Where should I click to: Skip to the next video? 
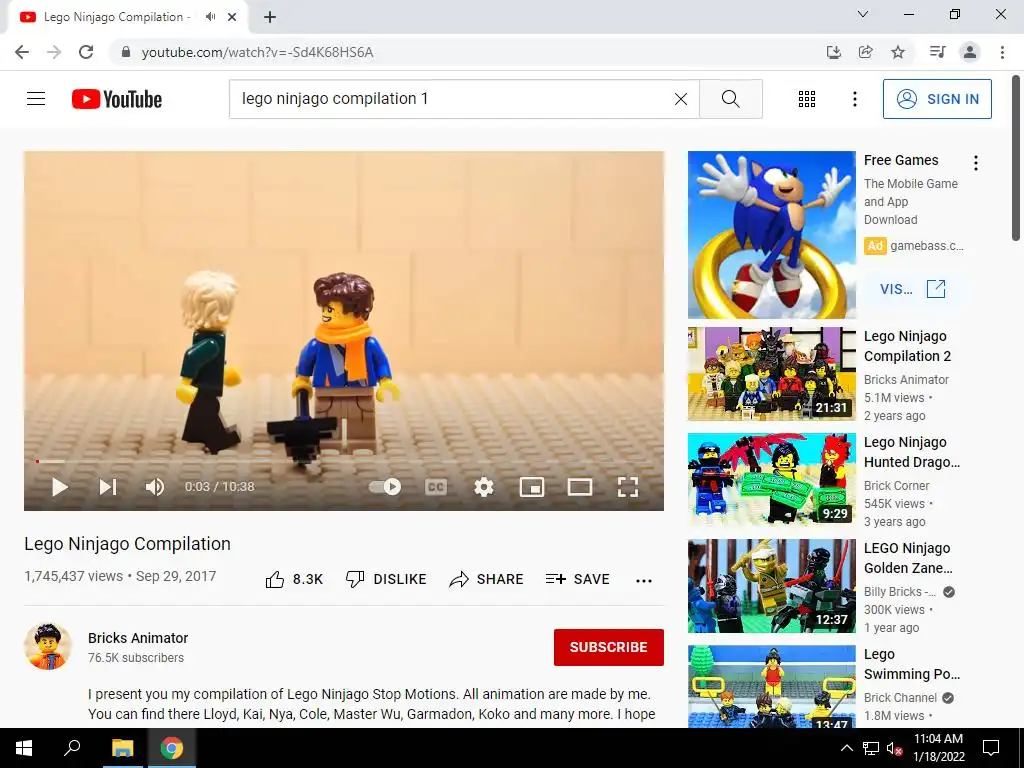(108, 487)
